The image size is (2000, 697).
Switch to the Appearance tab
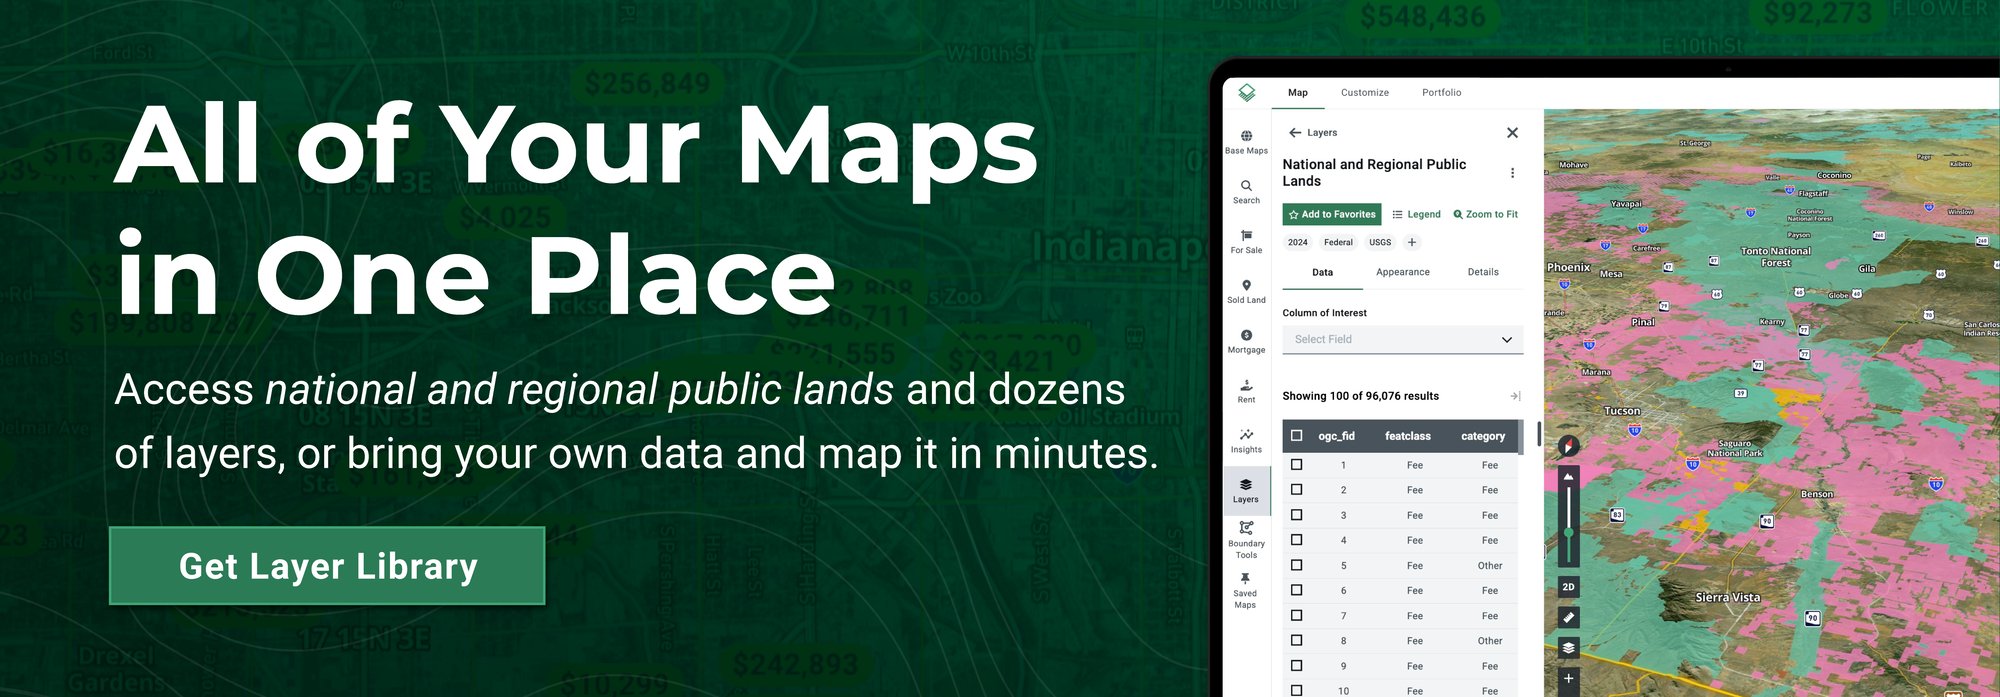(1402, 272)
